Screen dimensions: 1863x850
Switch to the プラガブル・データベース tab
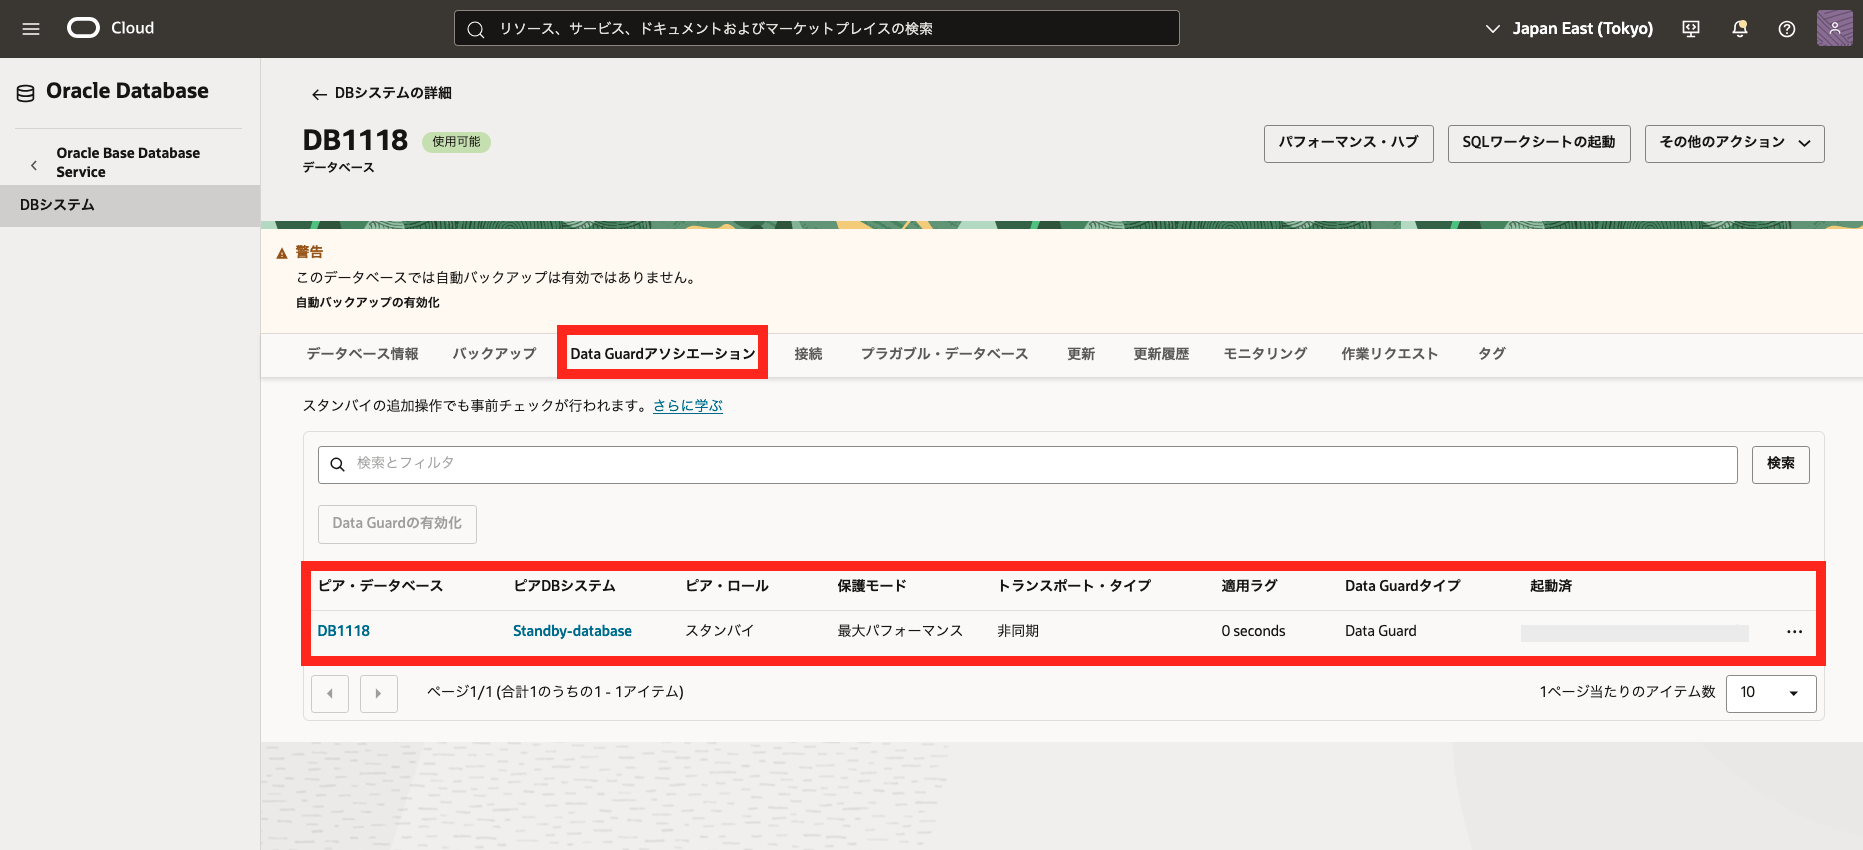point(944,354)
